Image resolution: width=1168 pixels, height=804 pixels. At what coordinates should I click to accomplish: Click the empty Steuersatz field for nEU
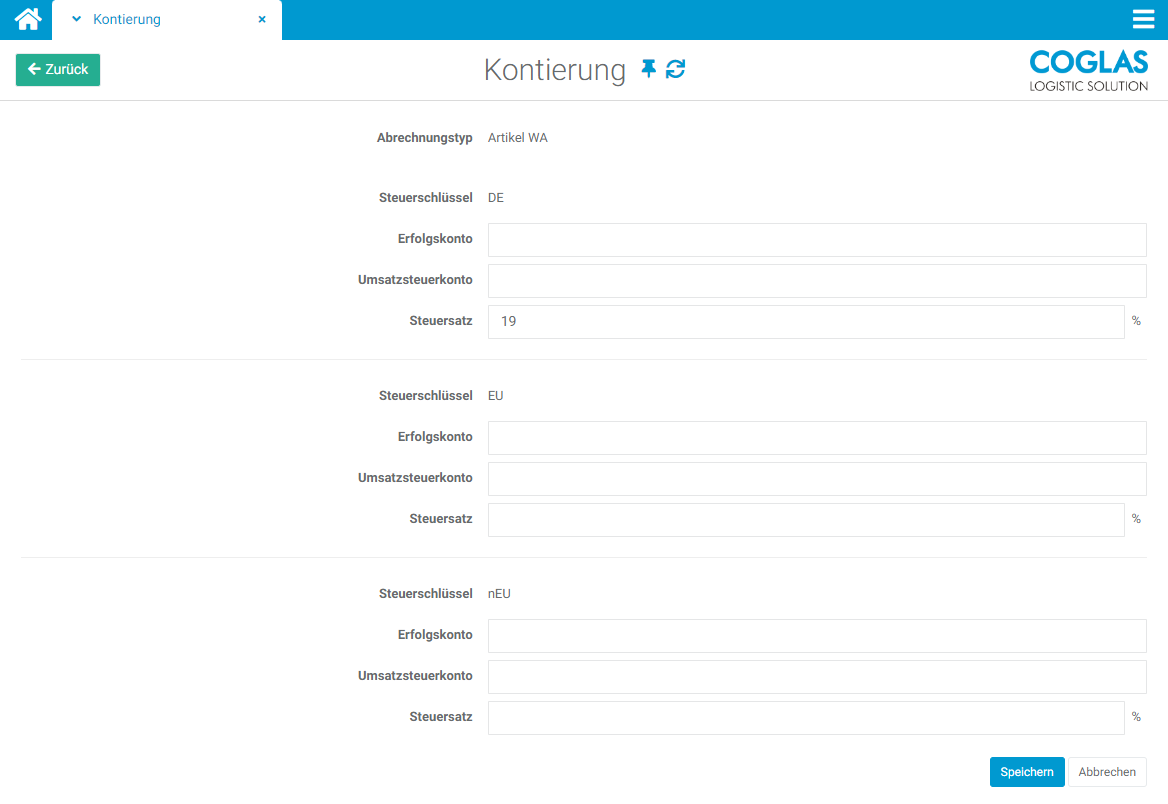pyautogui.click(x=805, y=718)
